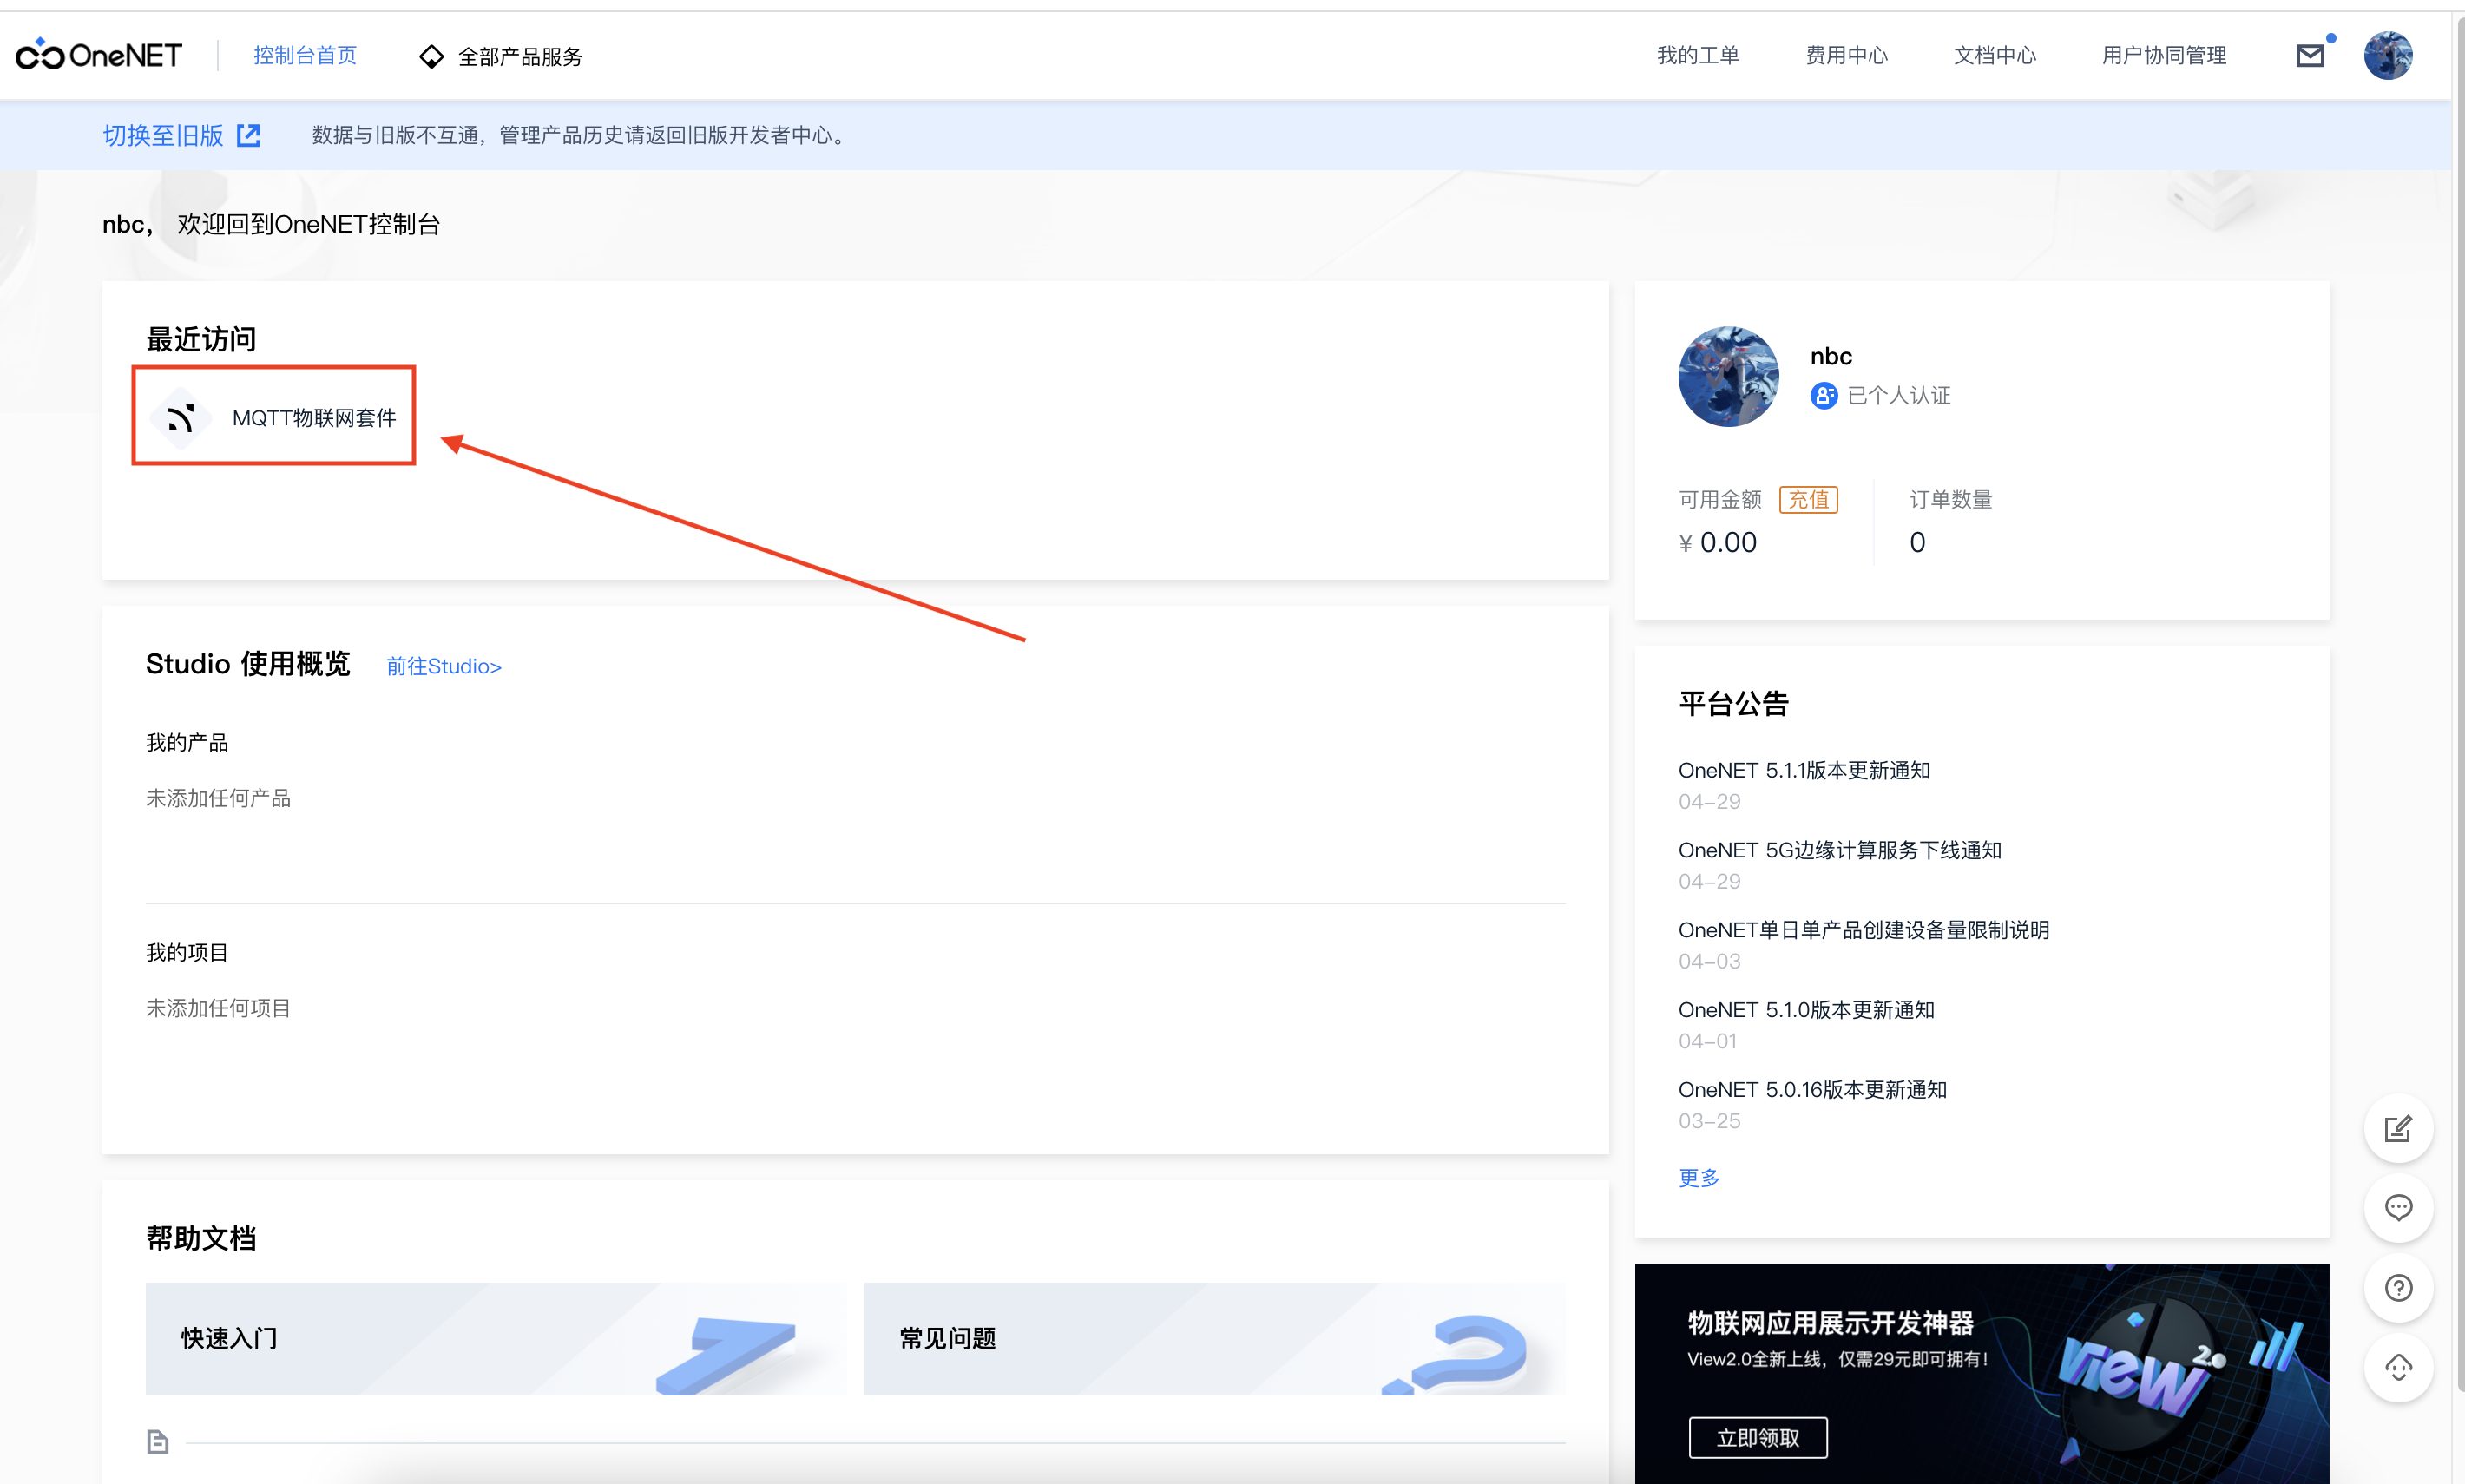This screenshot has width=2465, height=1484.
Task: Click the diamond icon beside 全部产品服务
Action: 431,56
